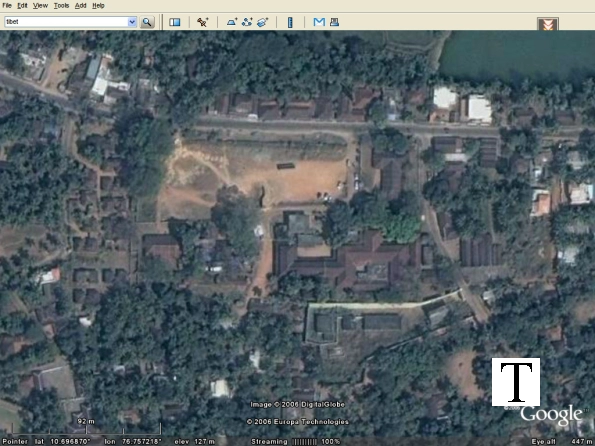Screen dimensions: 595x446
Task: Click the white T square overlay
Action: click(516, 382)
